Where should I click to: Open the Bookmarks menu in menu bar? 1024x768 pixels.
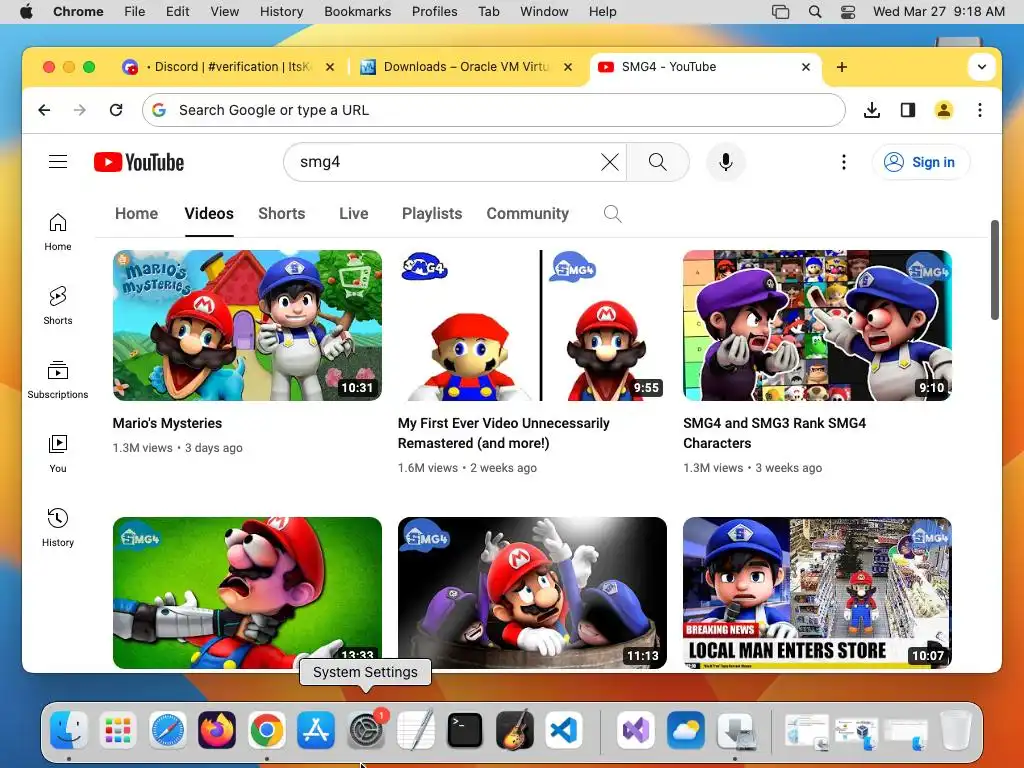coord(358,11)
